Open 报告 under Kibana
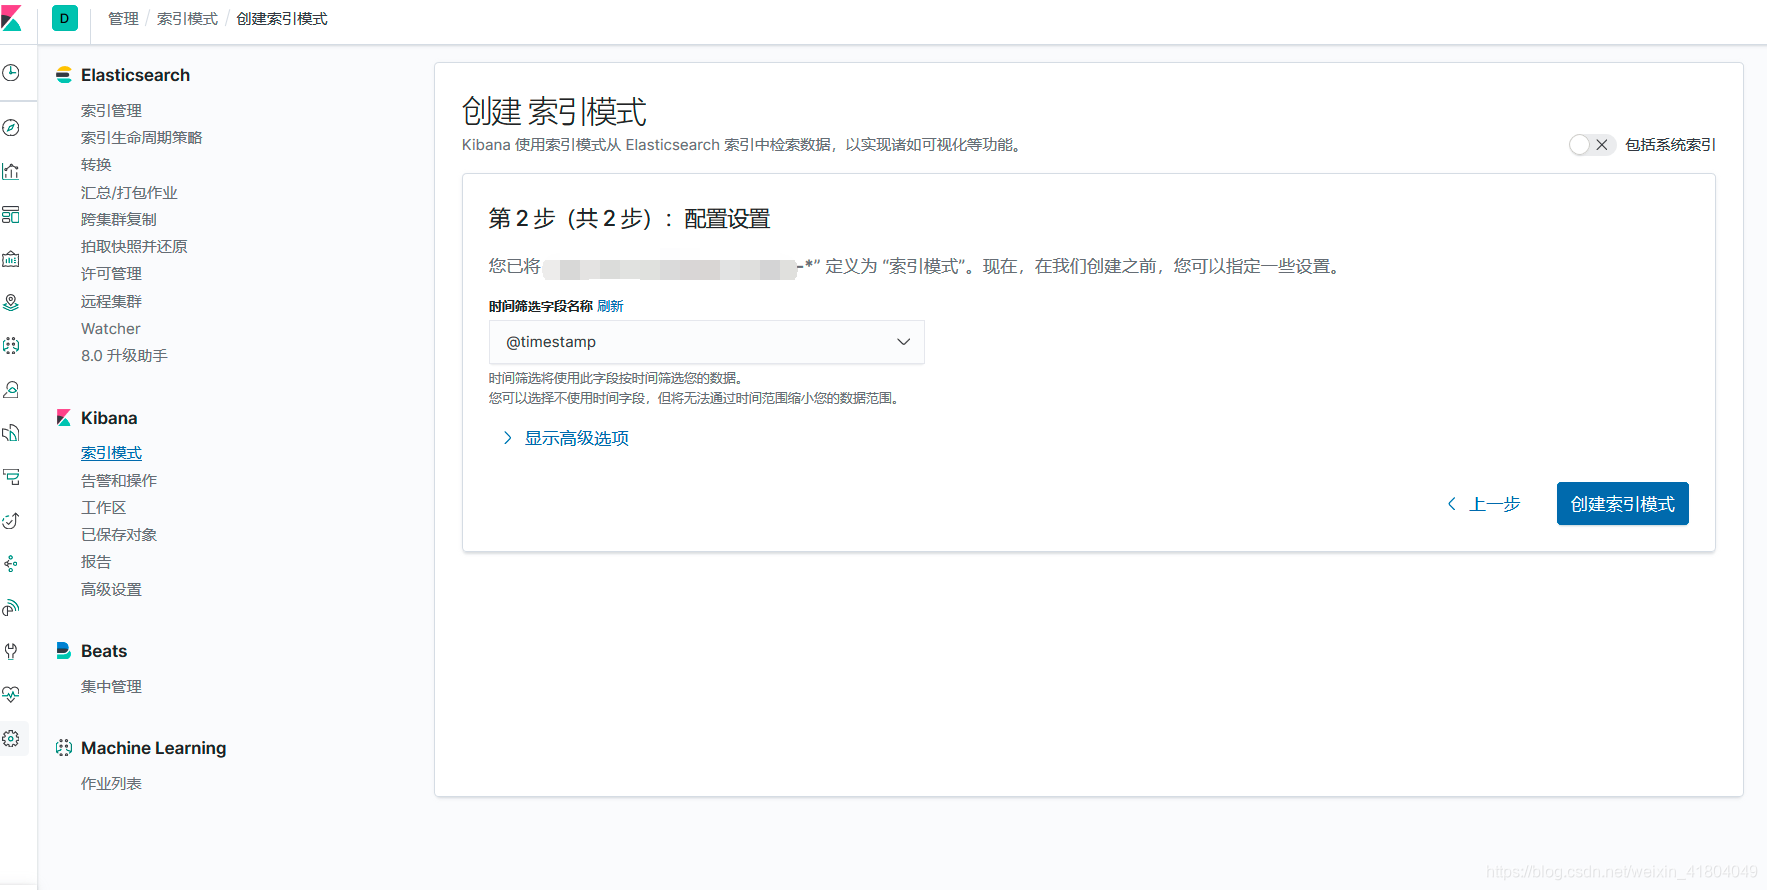 (96, 561)
